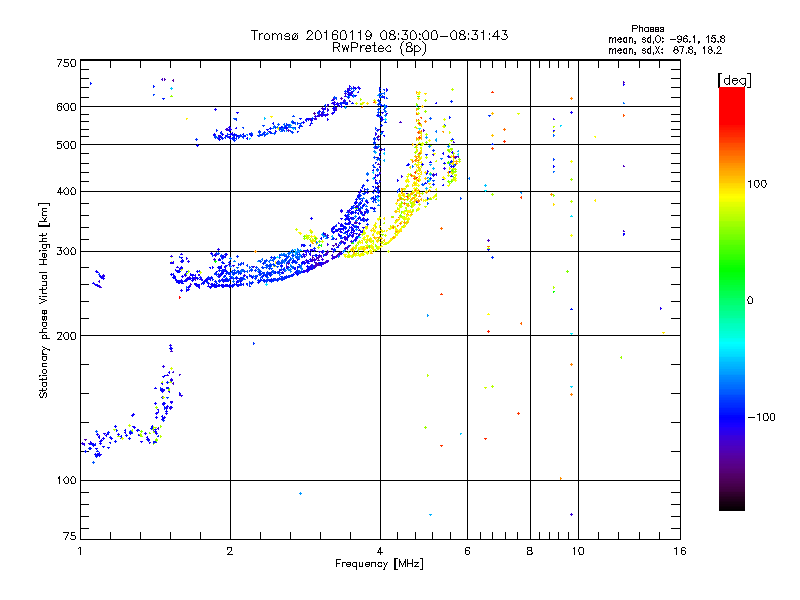Click the rainbow phase color bar
Image resolution: width=800 pixels, height=600 pixels.
732,298
